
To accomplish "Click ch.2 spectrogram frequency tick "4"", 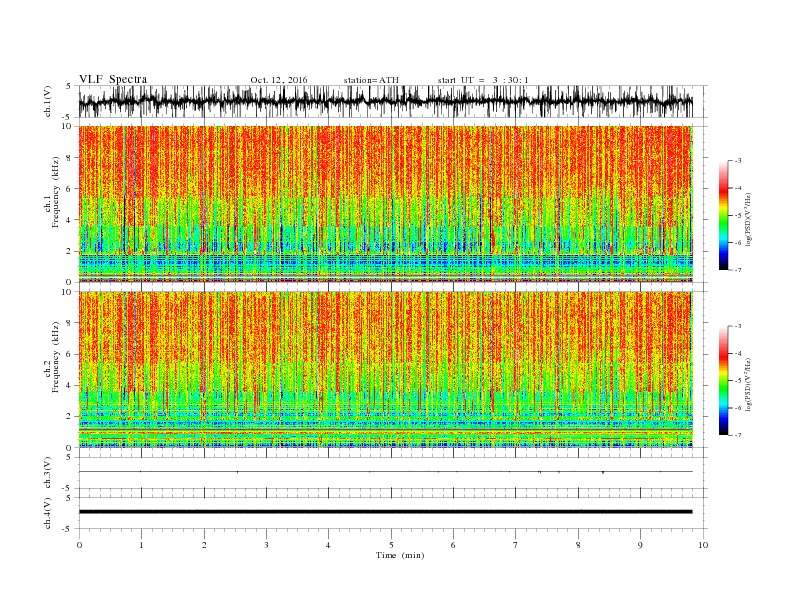I will click(x=69, y=385).
